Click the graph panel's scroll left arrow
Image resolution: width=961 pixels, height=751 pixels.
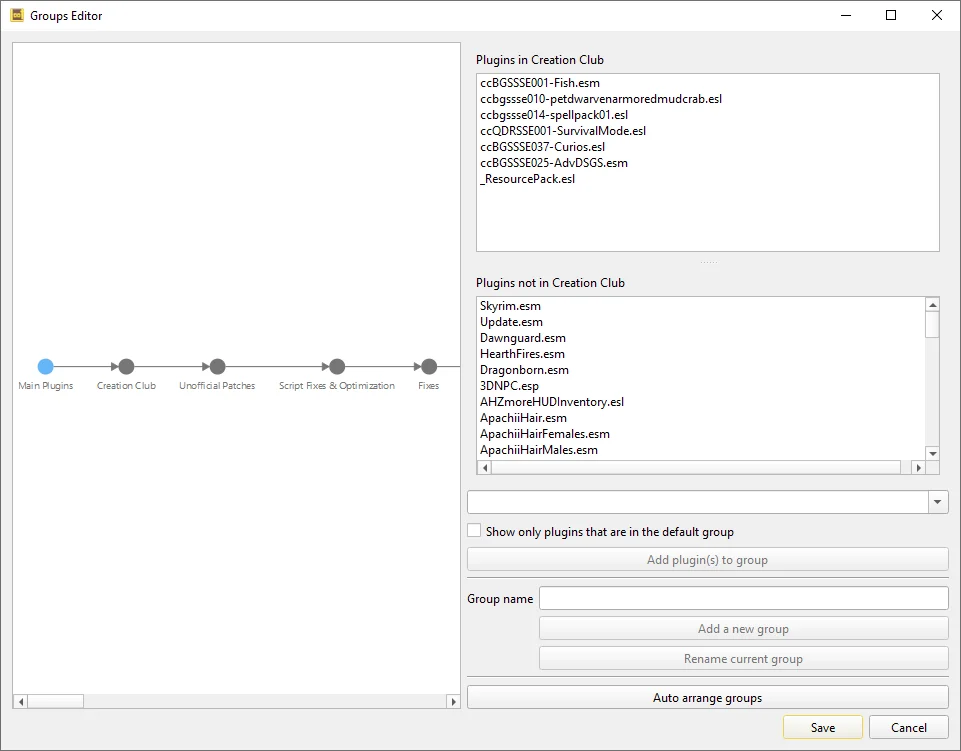pos(21,701)
